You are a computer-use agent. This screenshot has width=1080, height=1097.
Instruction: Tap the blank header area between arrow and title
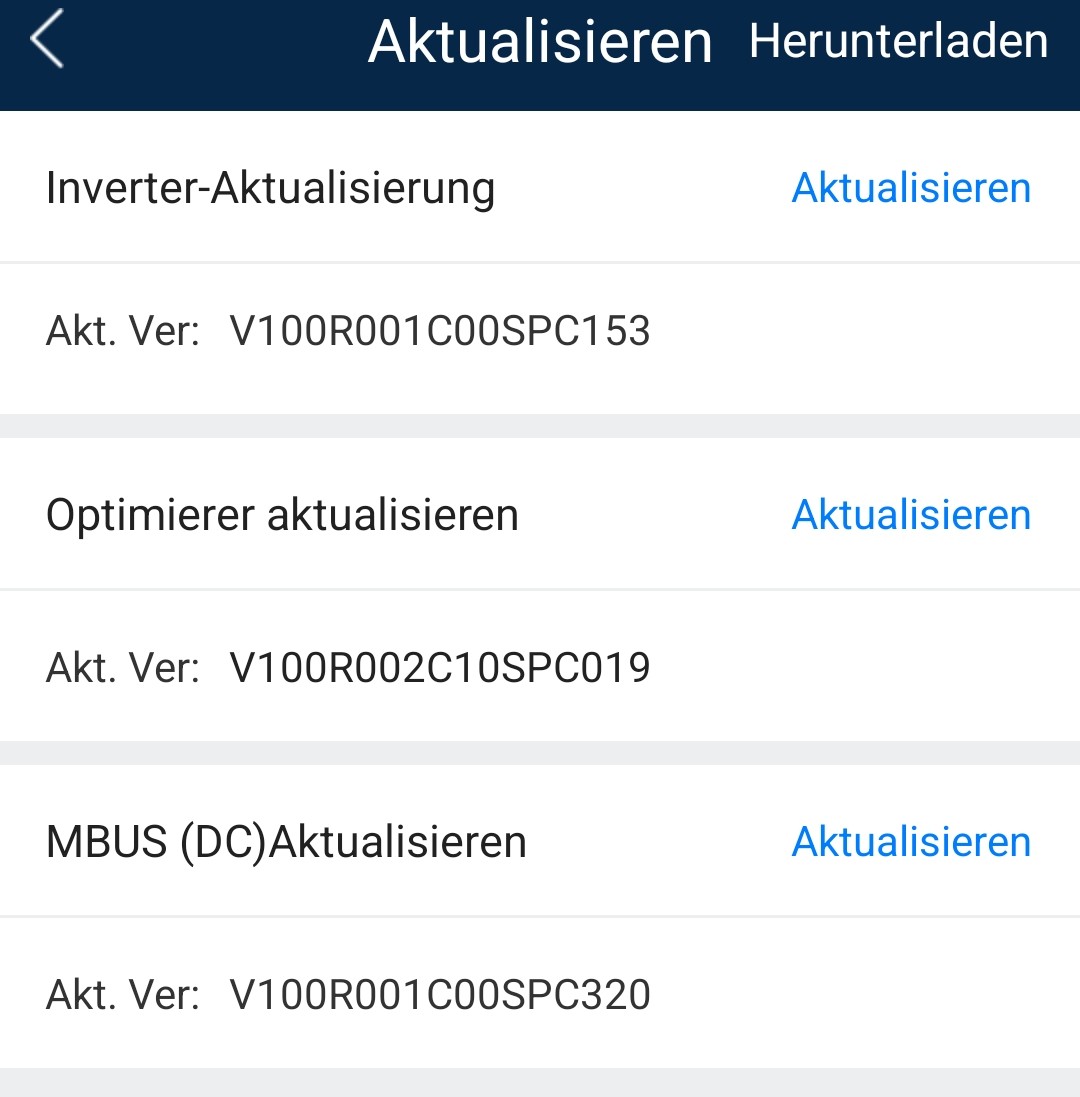coord(217,42)
